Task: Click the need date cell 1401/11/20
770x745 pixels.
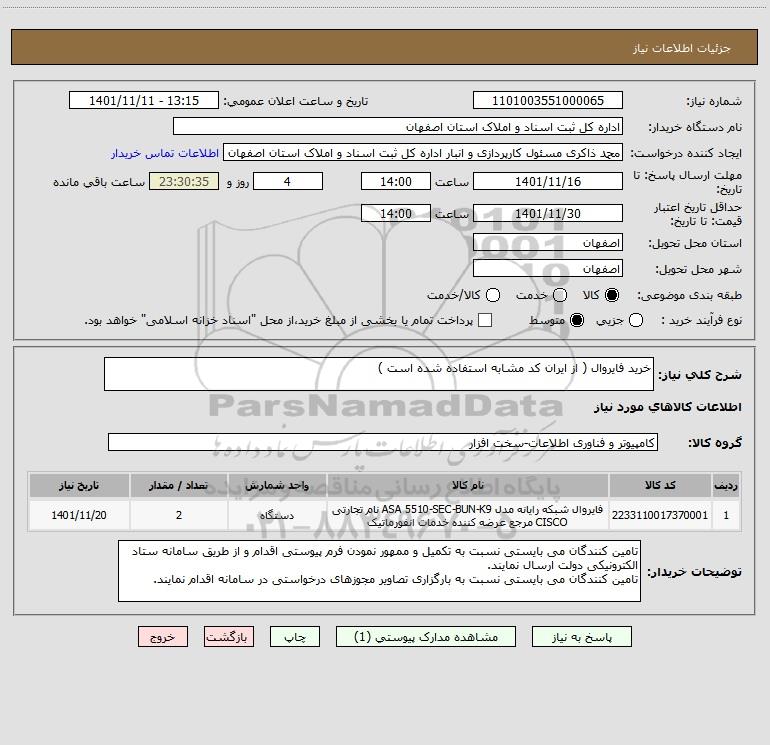Action: 79,515
